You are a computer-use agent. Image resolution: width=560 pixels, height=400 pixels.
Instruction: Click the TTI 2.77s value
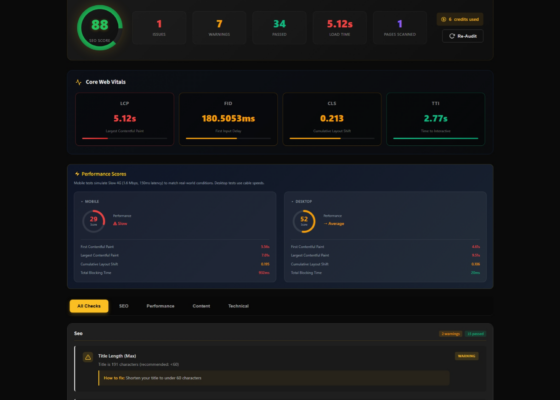(435, 118)
